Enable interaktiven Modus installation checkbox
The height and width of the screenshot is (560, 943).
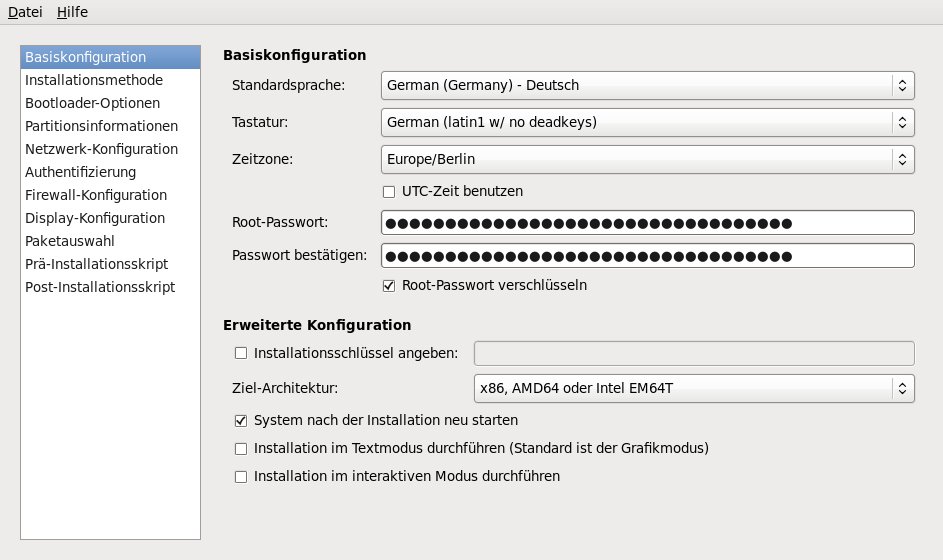241,477
